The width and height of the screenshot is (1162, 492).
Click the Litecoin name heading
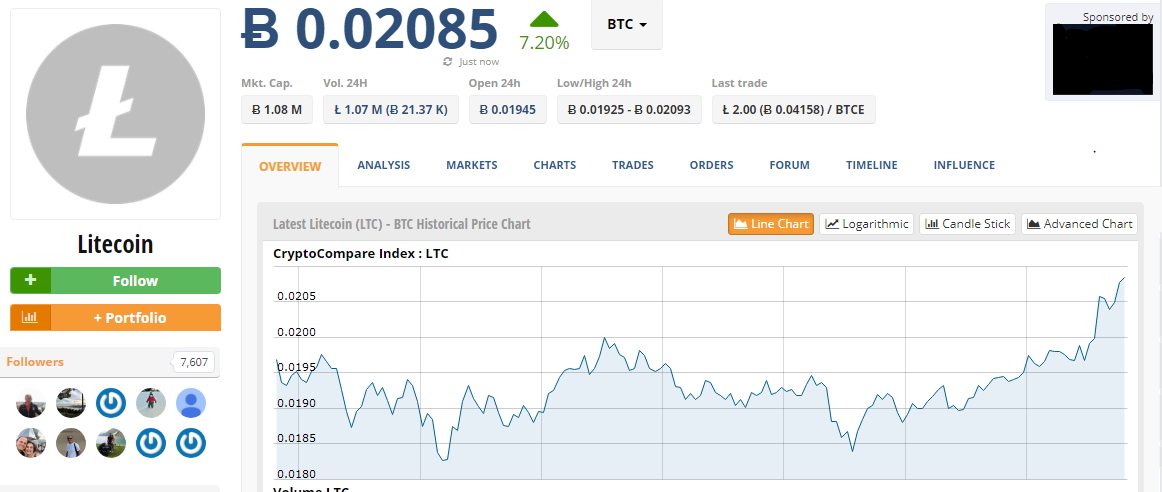click(116, 245)
